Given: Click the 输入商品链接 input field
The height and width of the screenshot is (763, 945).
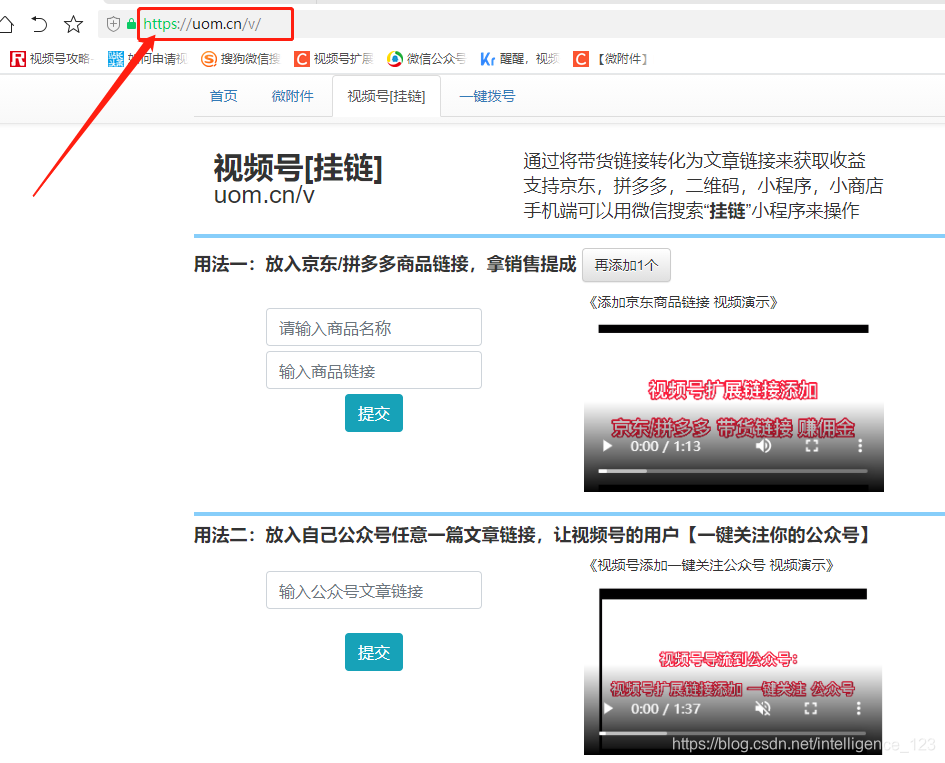Looking at the screenshot, I should click(x=374, y=370).
